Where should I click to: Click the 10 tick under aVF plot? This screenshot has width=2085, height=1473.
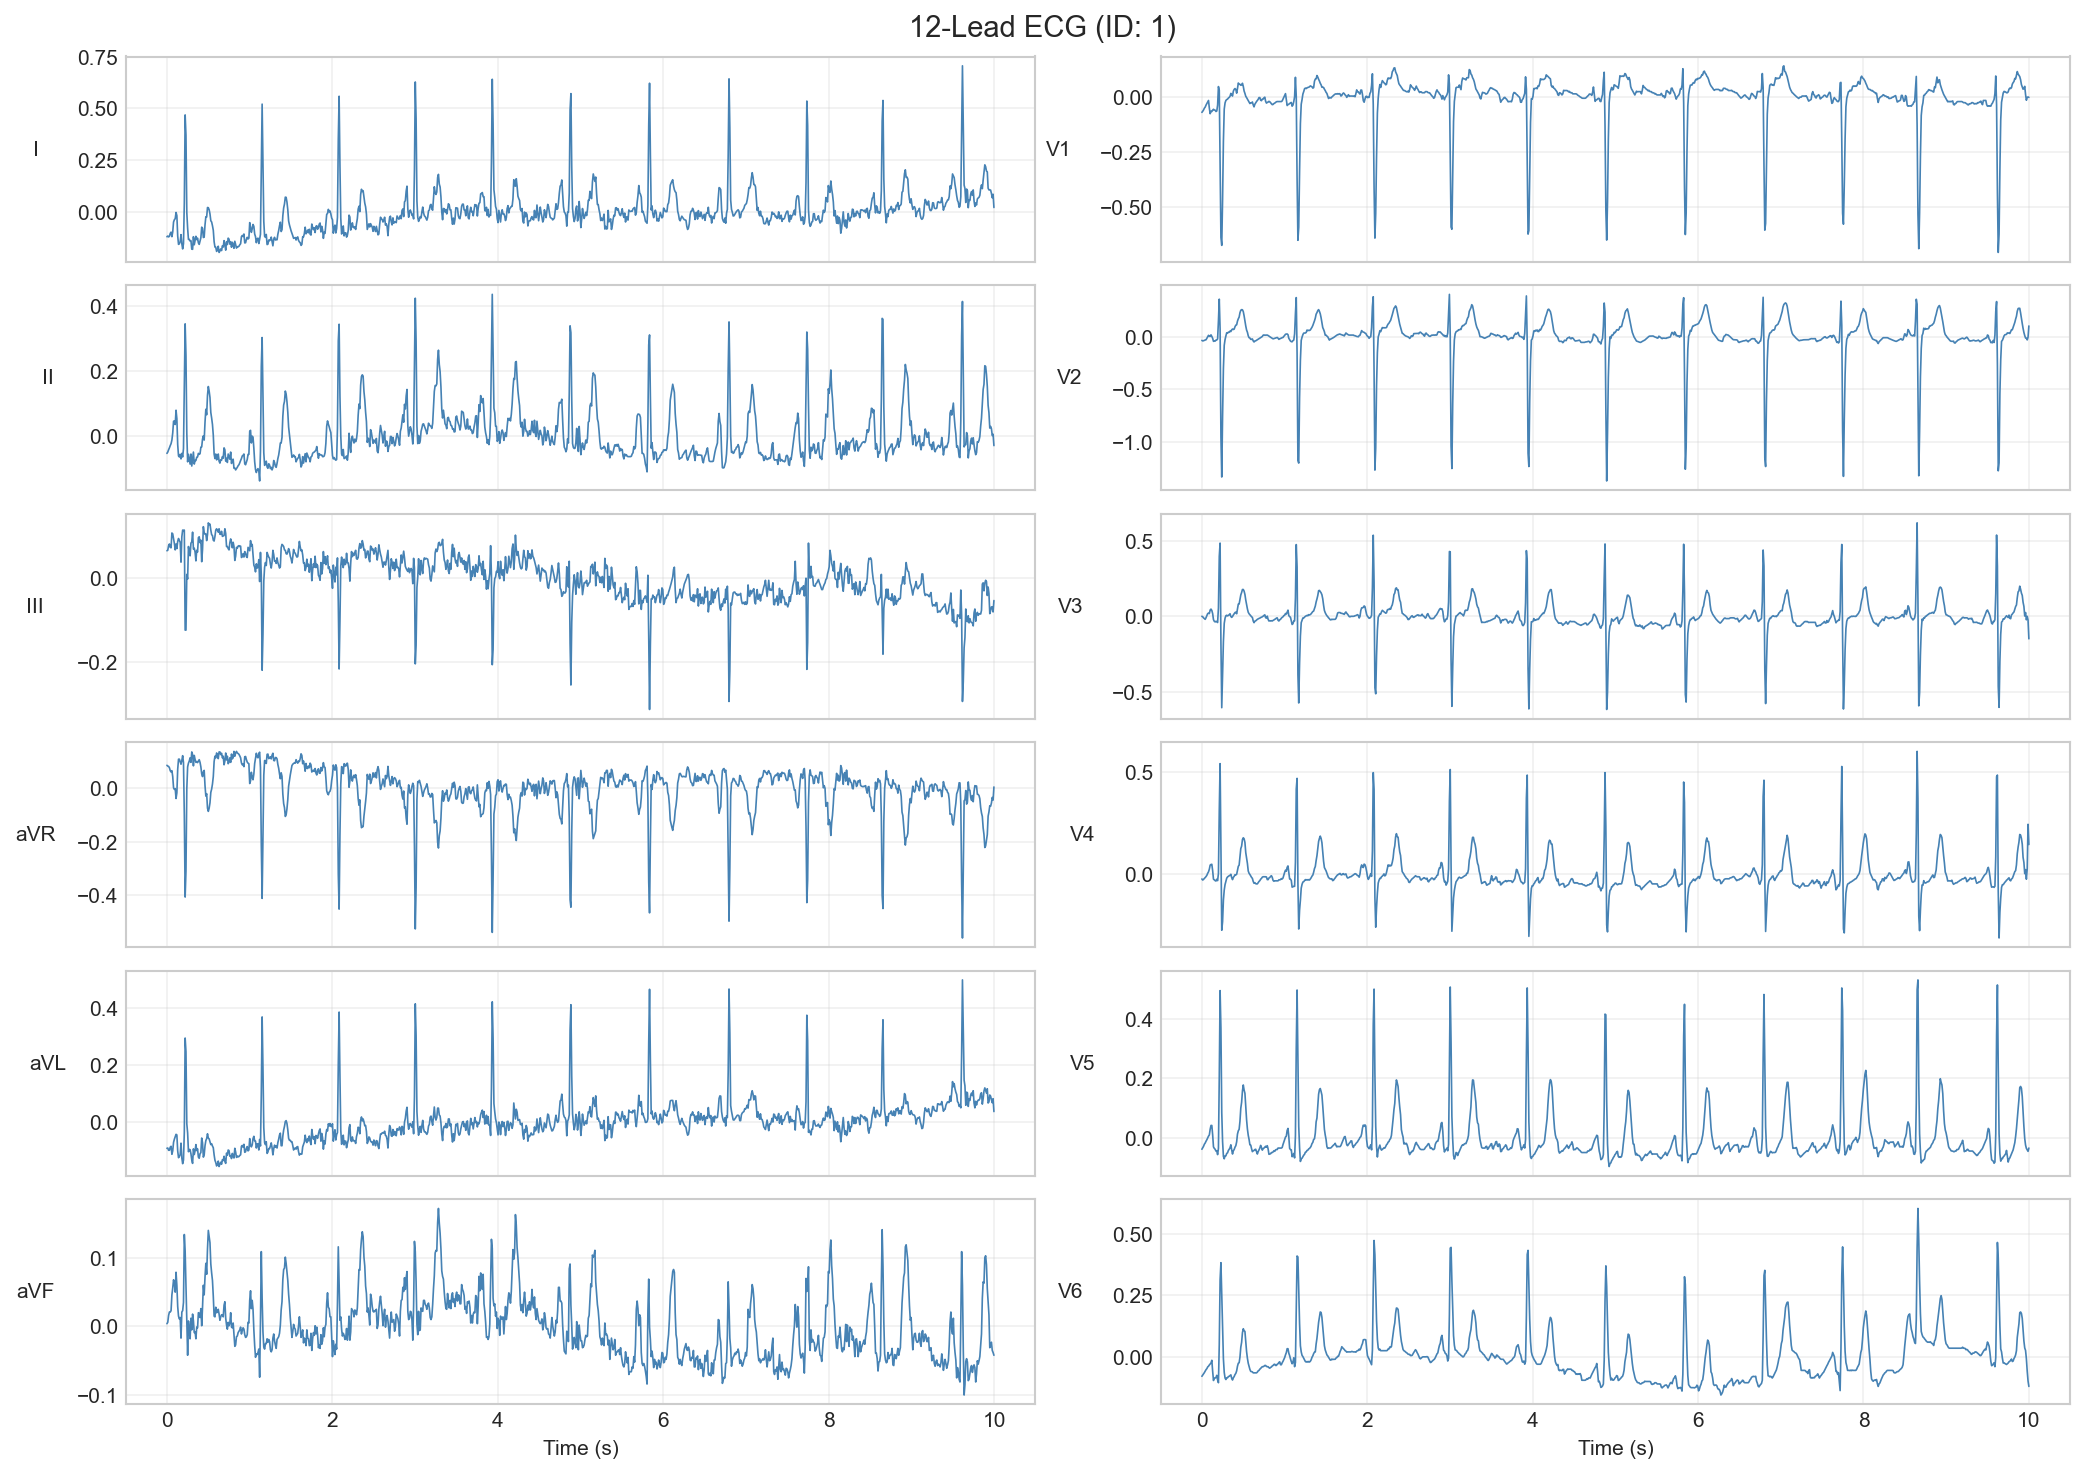coord(993,1421)
